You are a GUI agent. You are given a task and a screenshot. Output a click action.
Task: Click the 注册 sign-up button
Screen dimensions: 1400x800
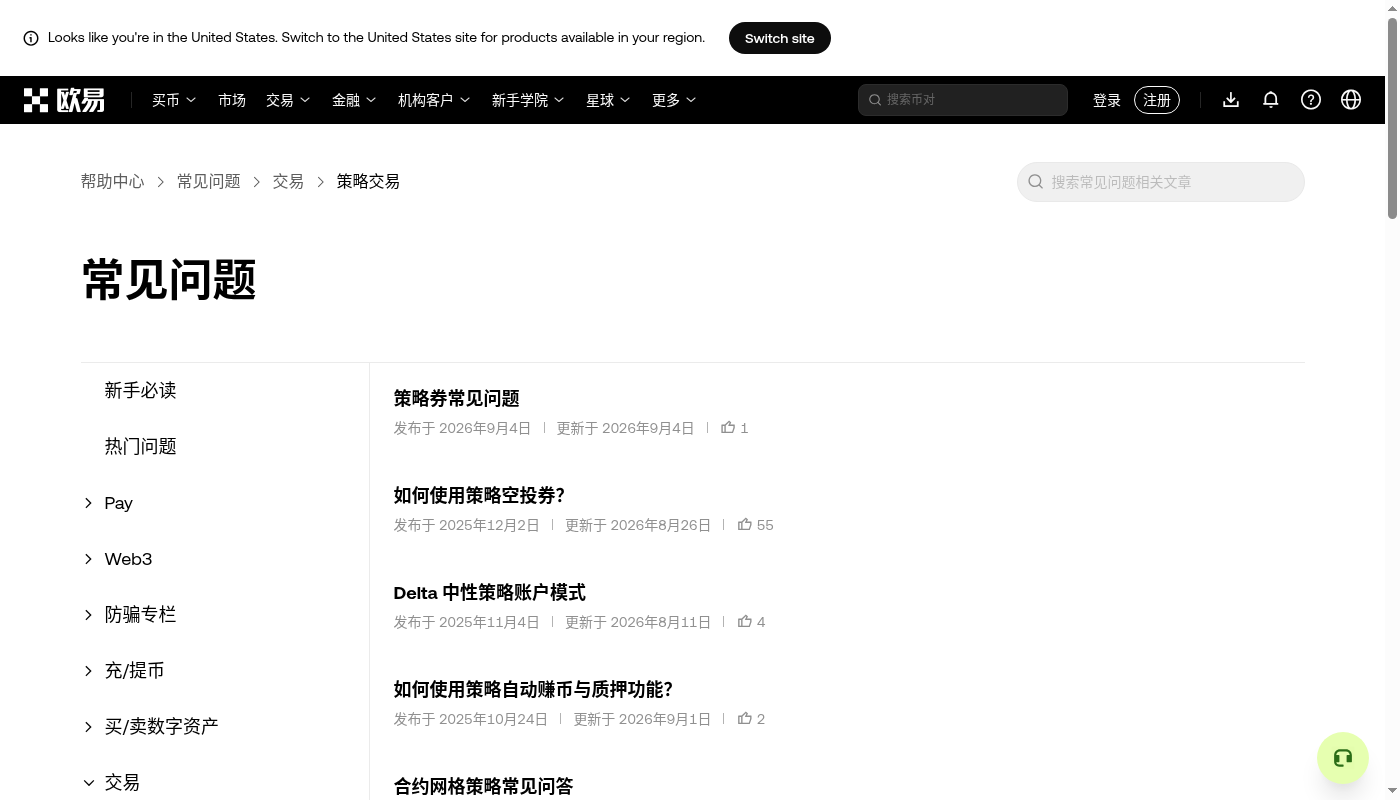1157,100
